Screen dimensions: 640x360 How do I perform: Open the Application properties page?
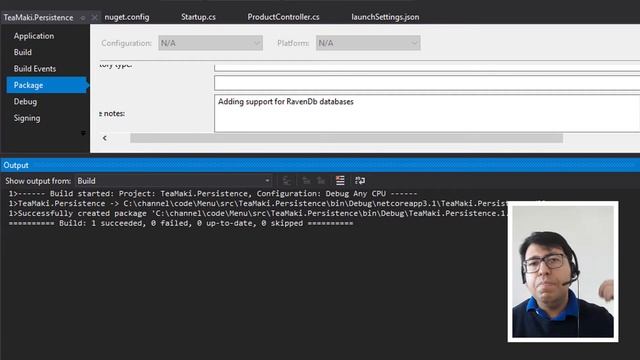point(34,36)
